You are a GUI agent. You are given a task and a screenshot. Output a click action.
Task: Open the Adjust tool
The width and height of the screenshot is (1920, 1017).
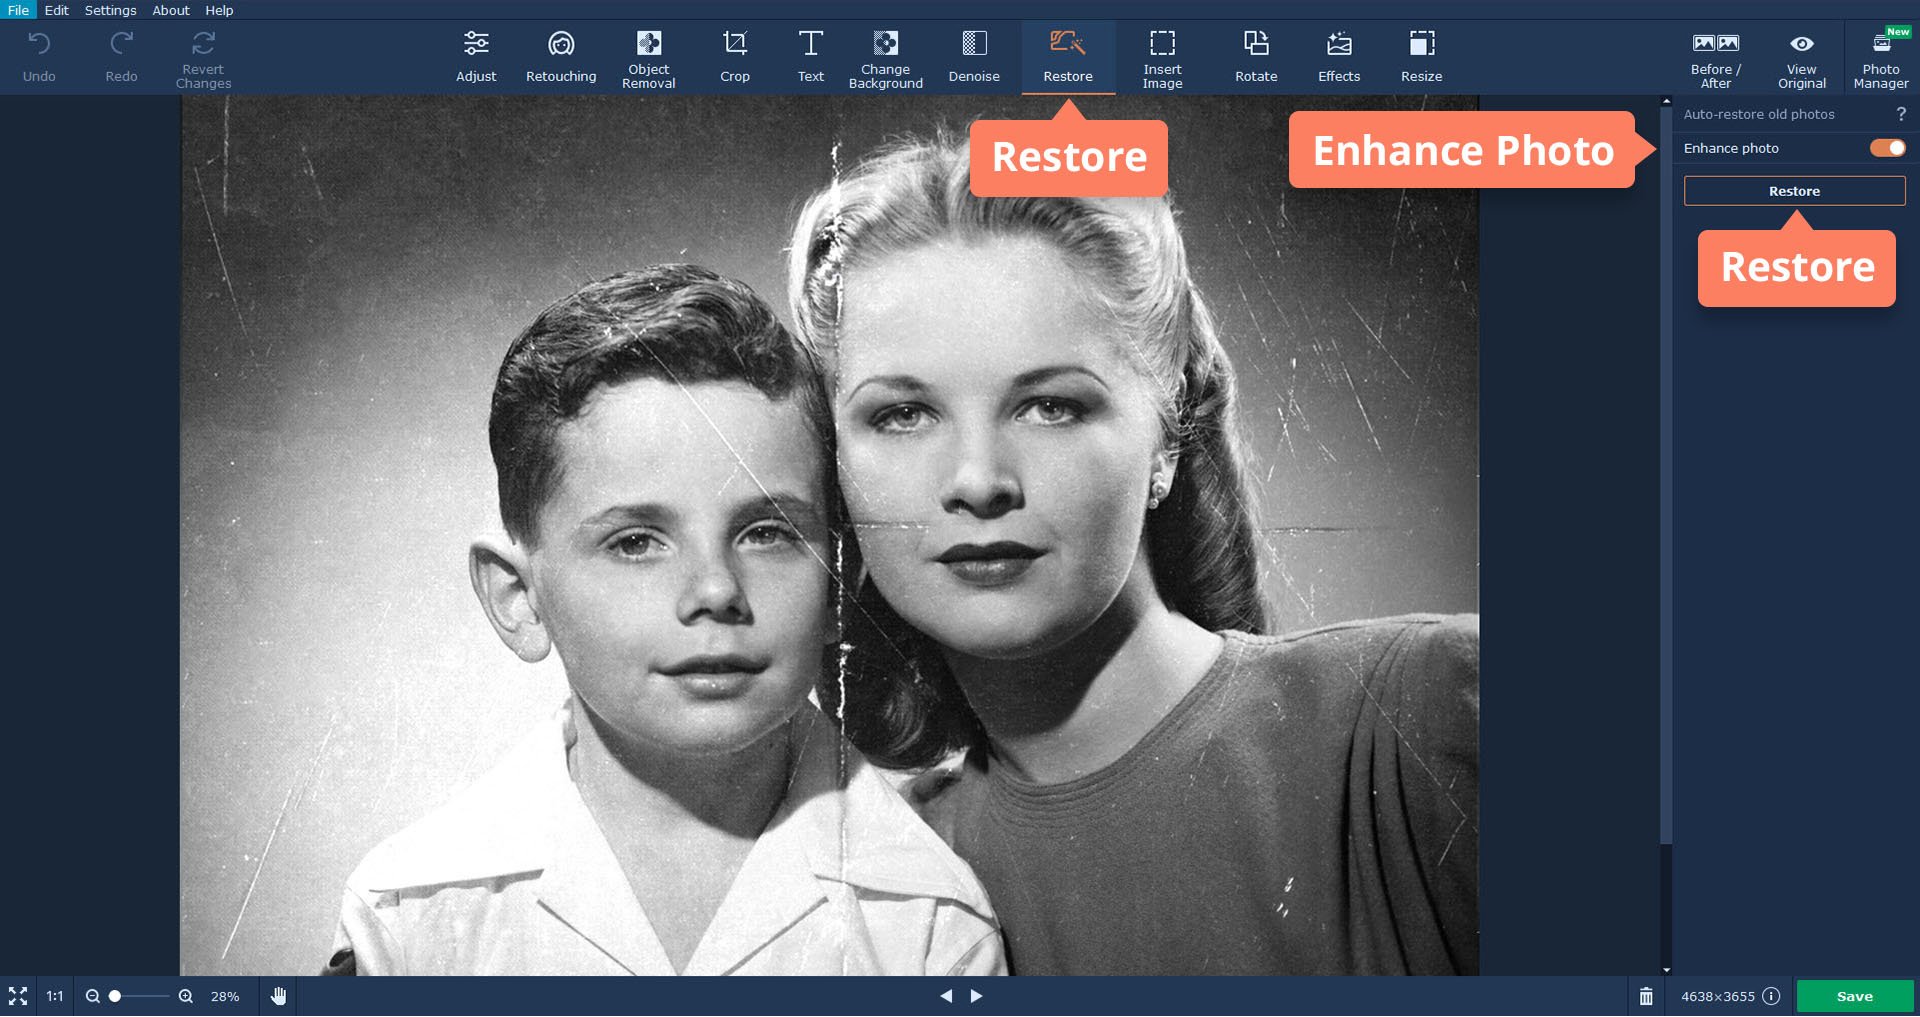tap(476, 58)
